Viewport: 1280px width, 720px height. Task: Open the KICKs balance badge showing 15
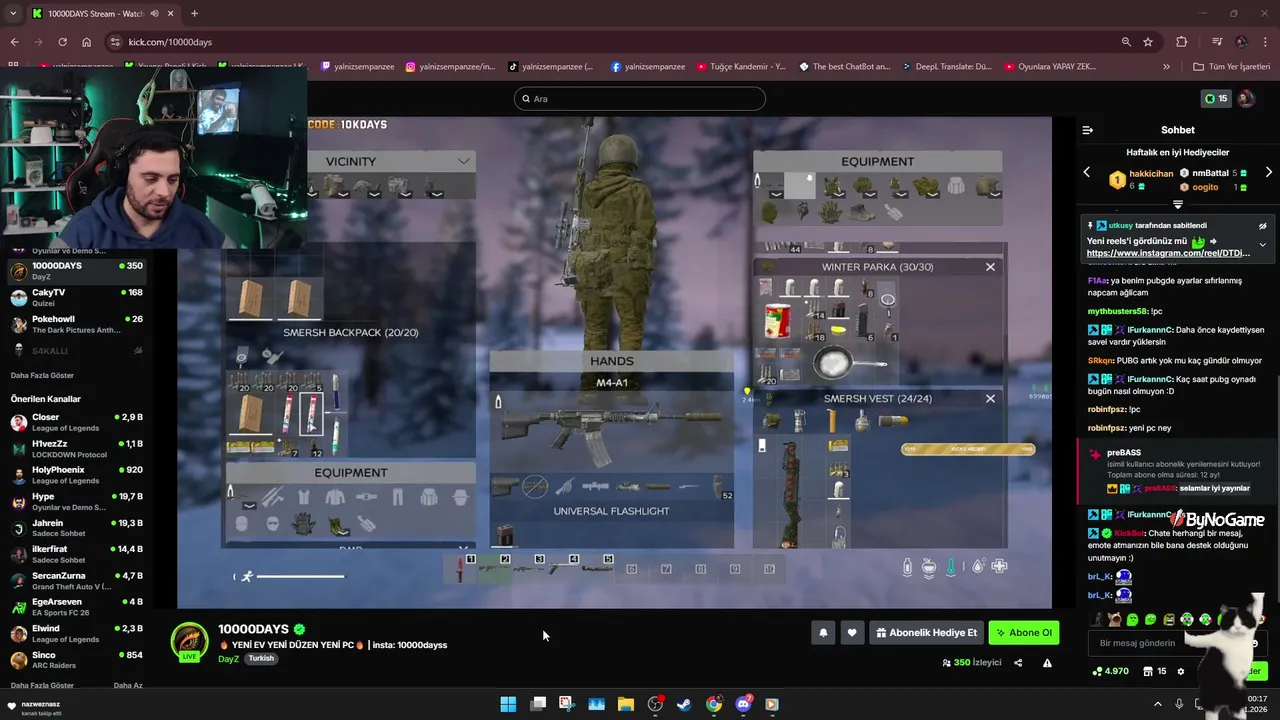tap(1215, 98)
